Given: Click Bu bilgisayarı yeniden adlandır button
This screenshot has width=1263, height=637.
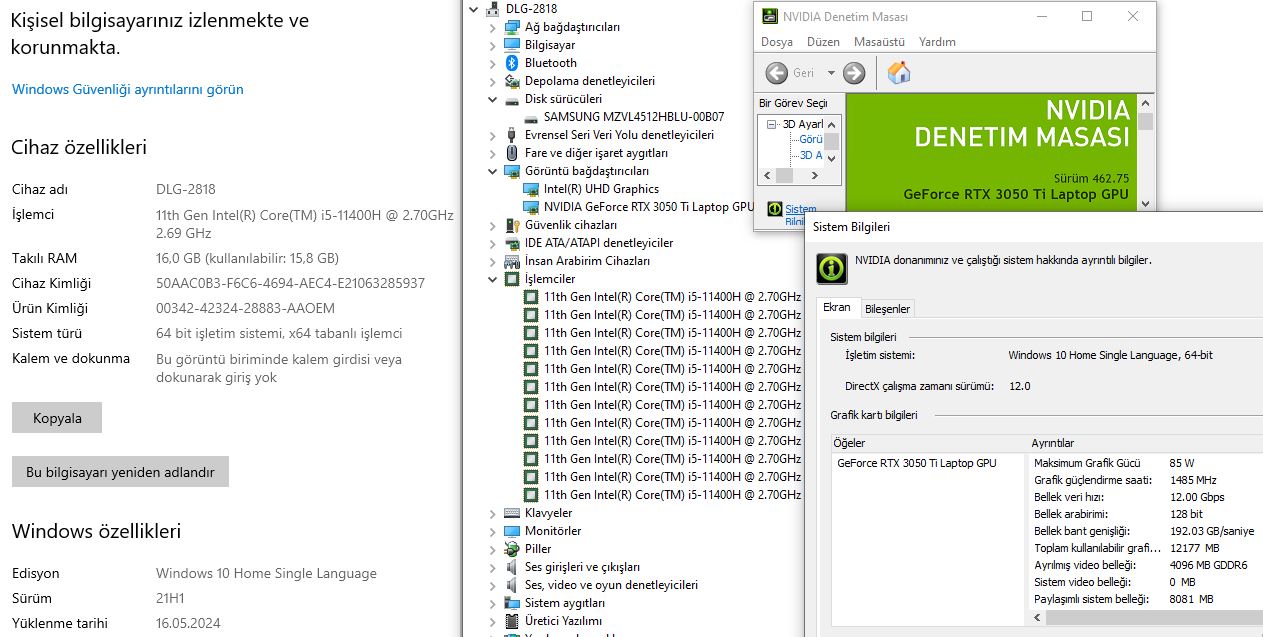Looking at the screenshot, I should (x=120, y=472).
